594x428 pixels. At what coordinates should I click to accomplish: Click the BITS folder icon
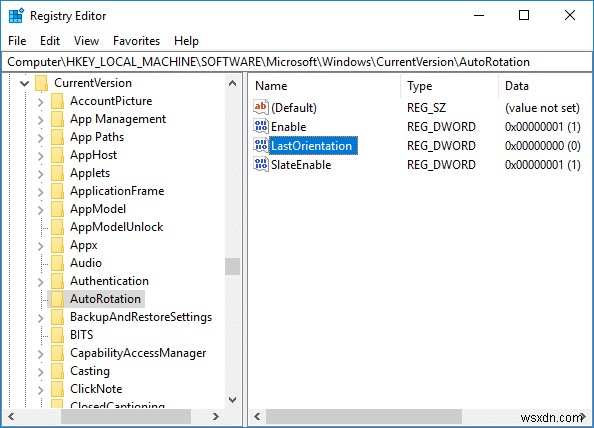pyautogui.click(x=57, y=335)
